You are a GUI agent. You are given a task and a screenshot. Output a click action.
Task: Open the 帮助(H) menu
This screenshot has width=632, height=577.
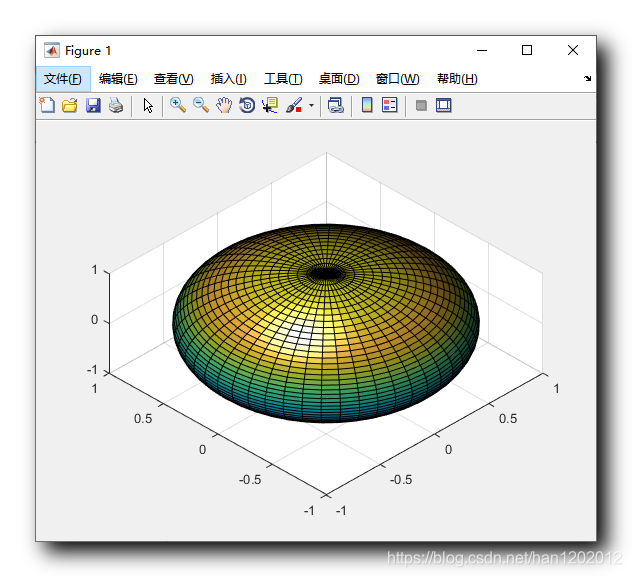pyautogui.click(x=457, y=79)
